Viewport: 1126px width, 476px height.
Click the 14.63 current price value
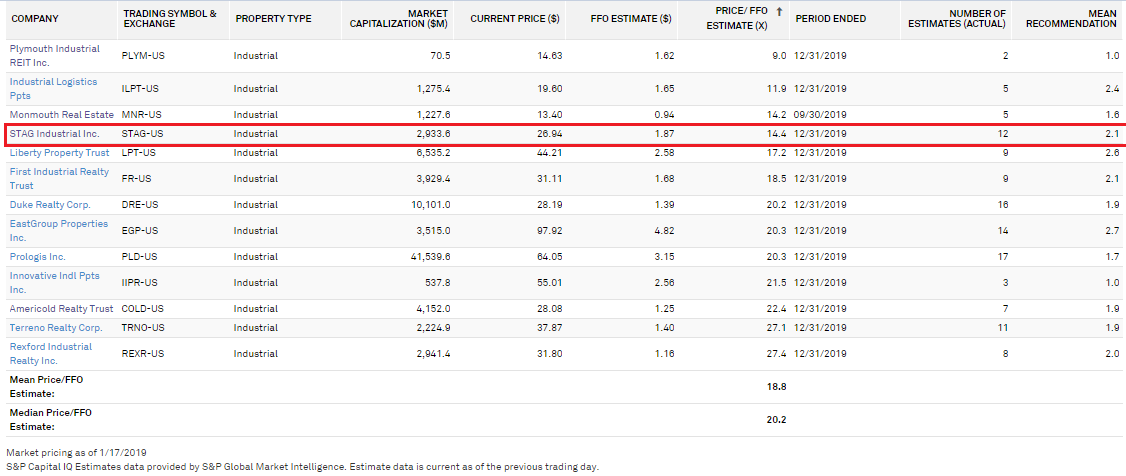pyautogui.click(x=550, y=55)
